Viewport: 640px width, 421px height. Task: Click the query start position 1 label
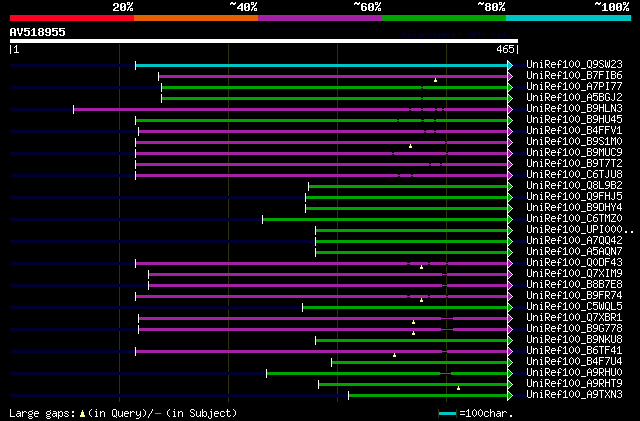(x=16, y=49)
